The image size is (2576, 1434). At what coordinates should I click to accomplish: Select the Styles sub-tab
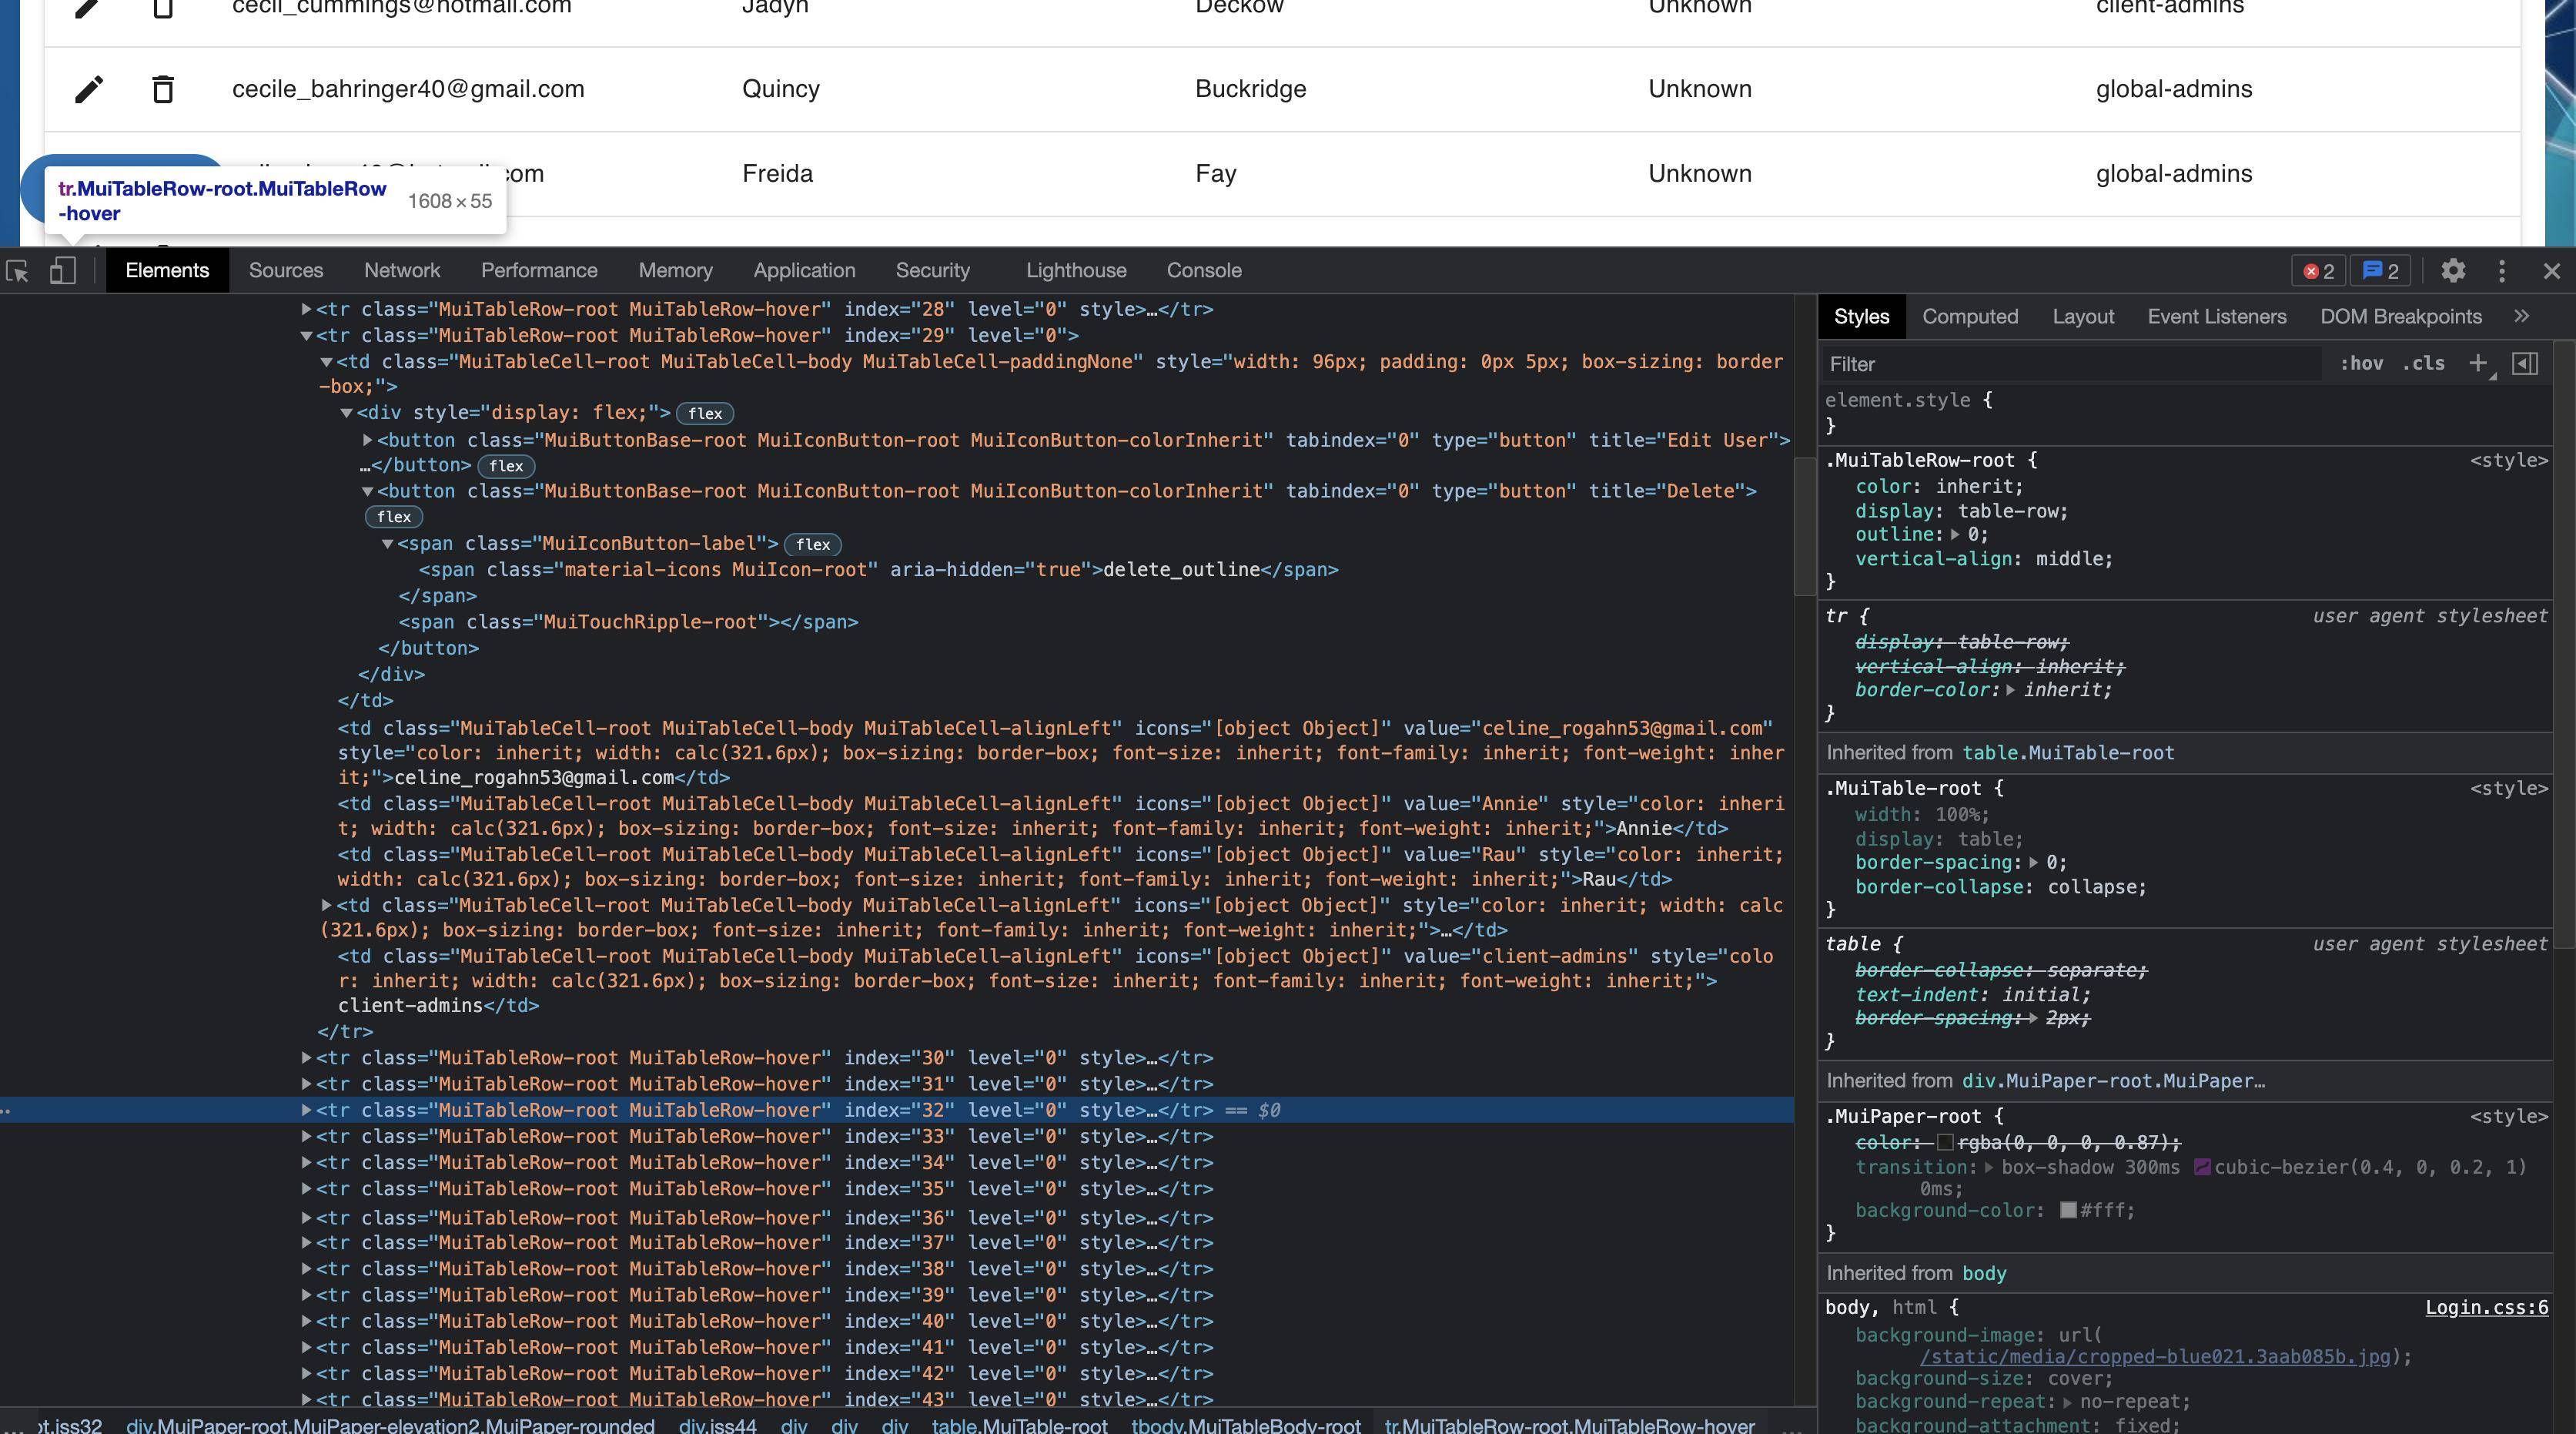click(x=1861, y=317)
